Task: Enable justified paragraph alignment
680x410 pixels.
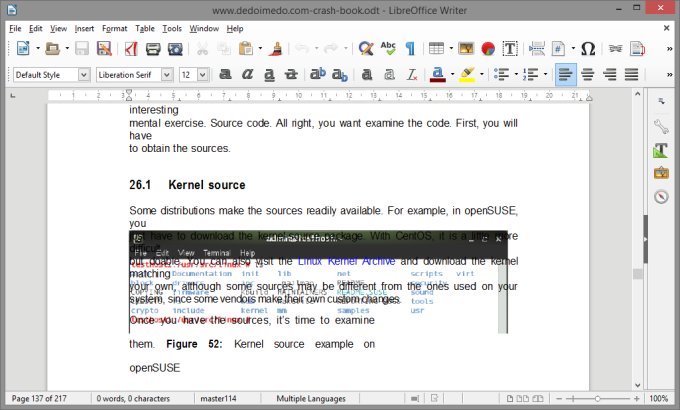Action: (x=631, y=74)
